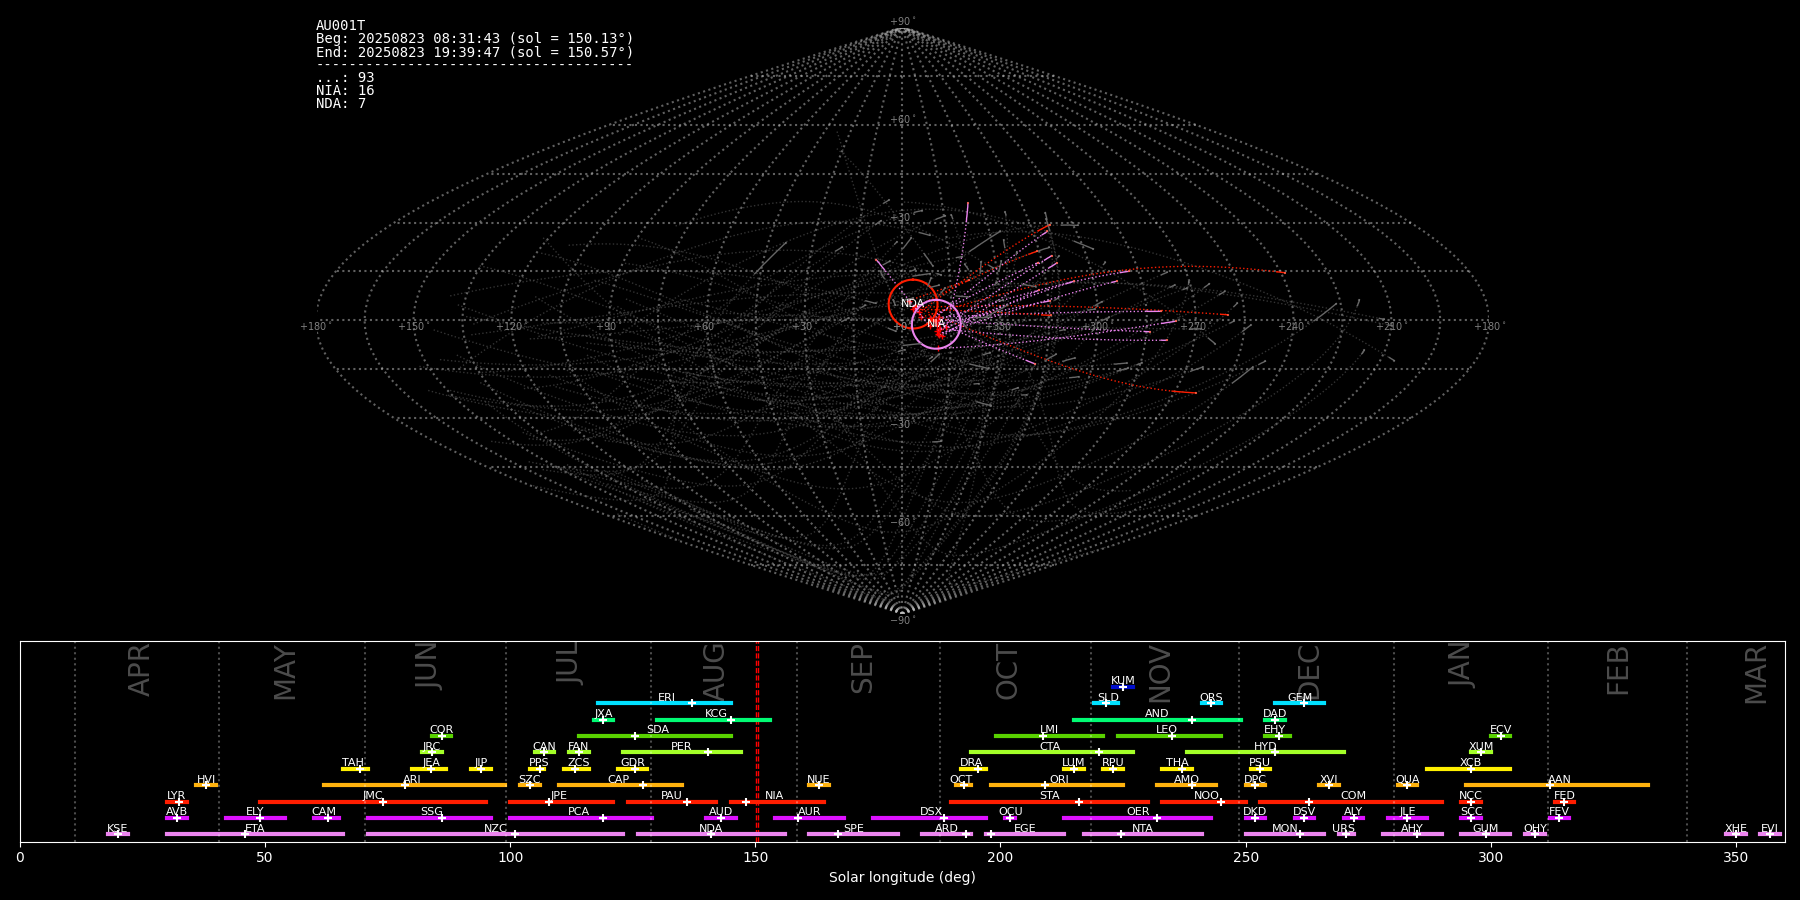Screen dimensions: 1800x900
Task: Click the KUM shower bar in timeline
Action: [1123, 687]
